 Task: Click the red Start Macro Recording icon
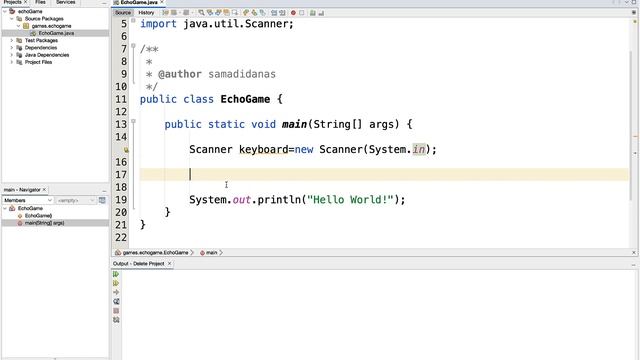tap(293, 13)
